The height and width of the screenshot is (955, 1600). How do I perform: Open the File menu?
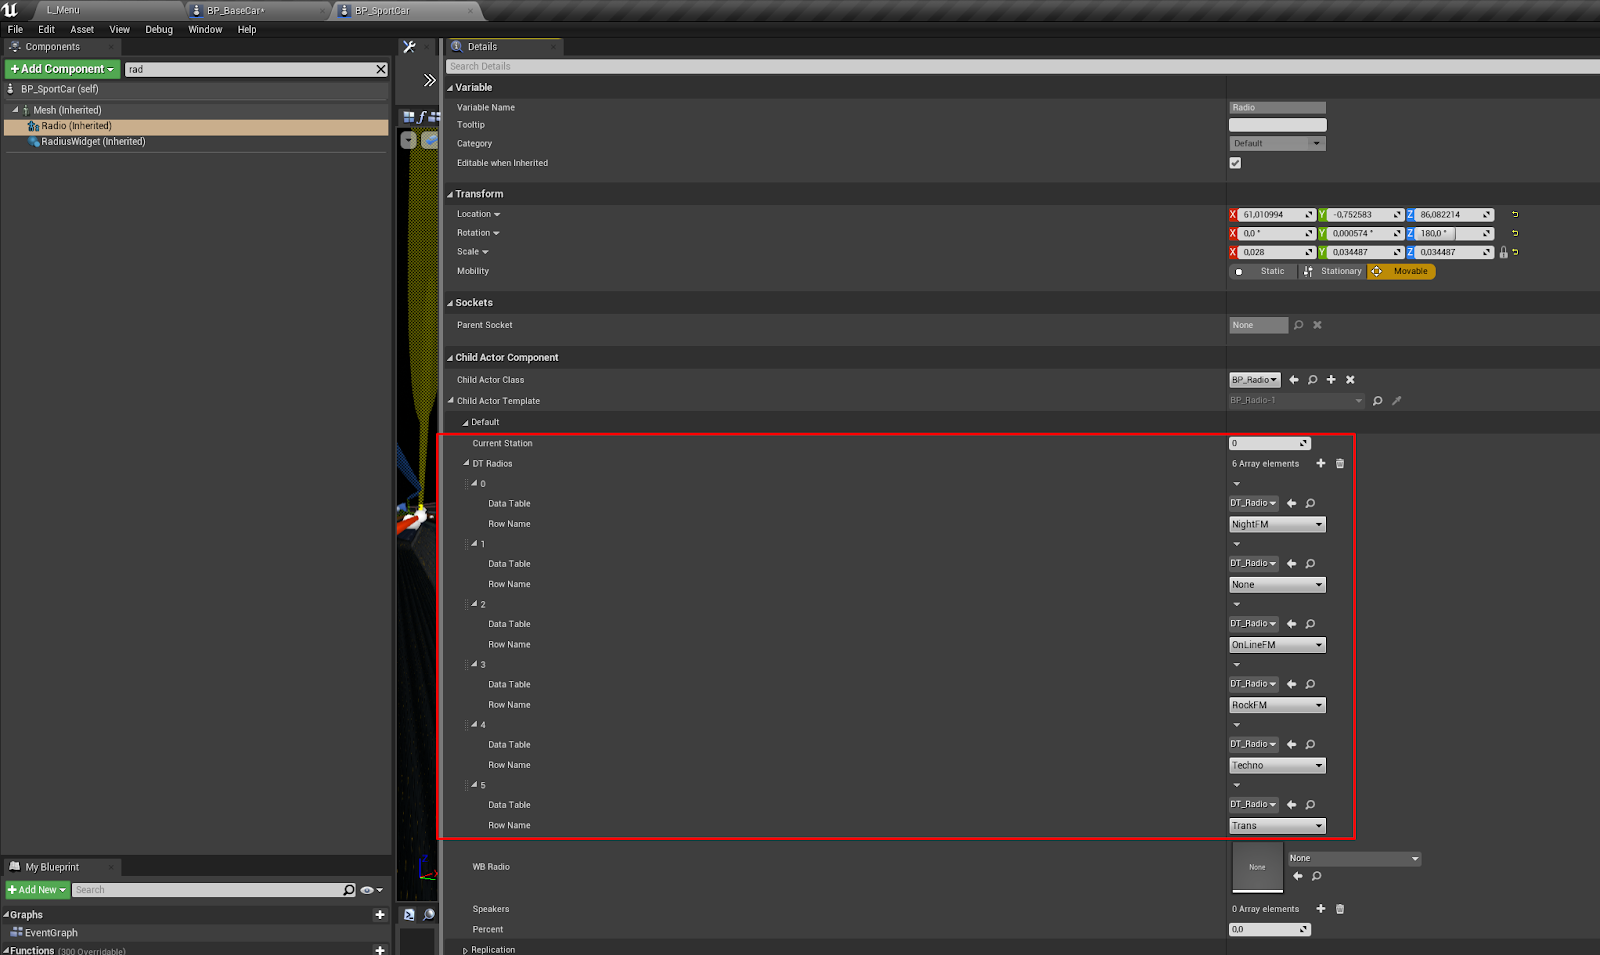coord(15,29)
